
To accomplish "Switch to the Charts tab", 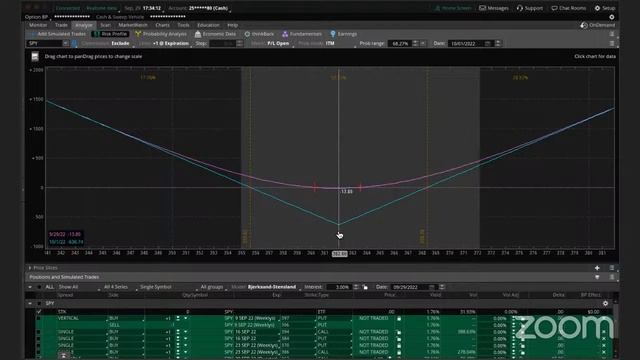I will (162, 25).
